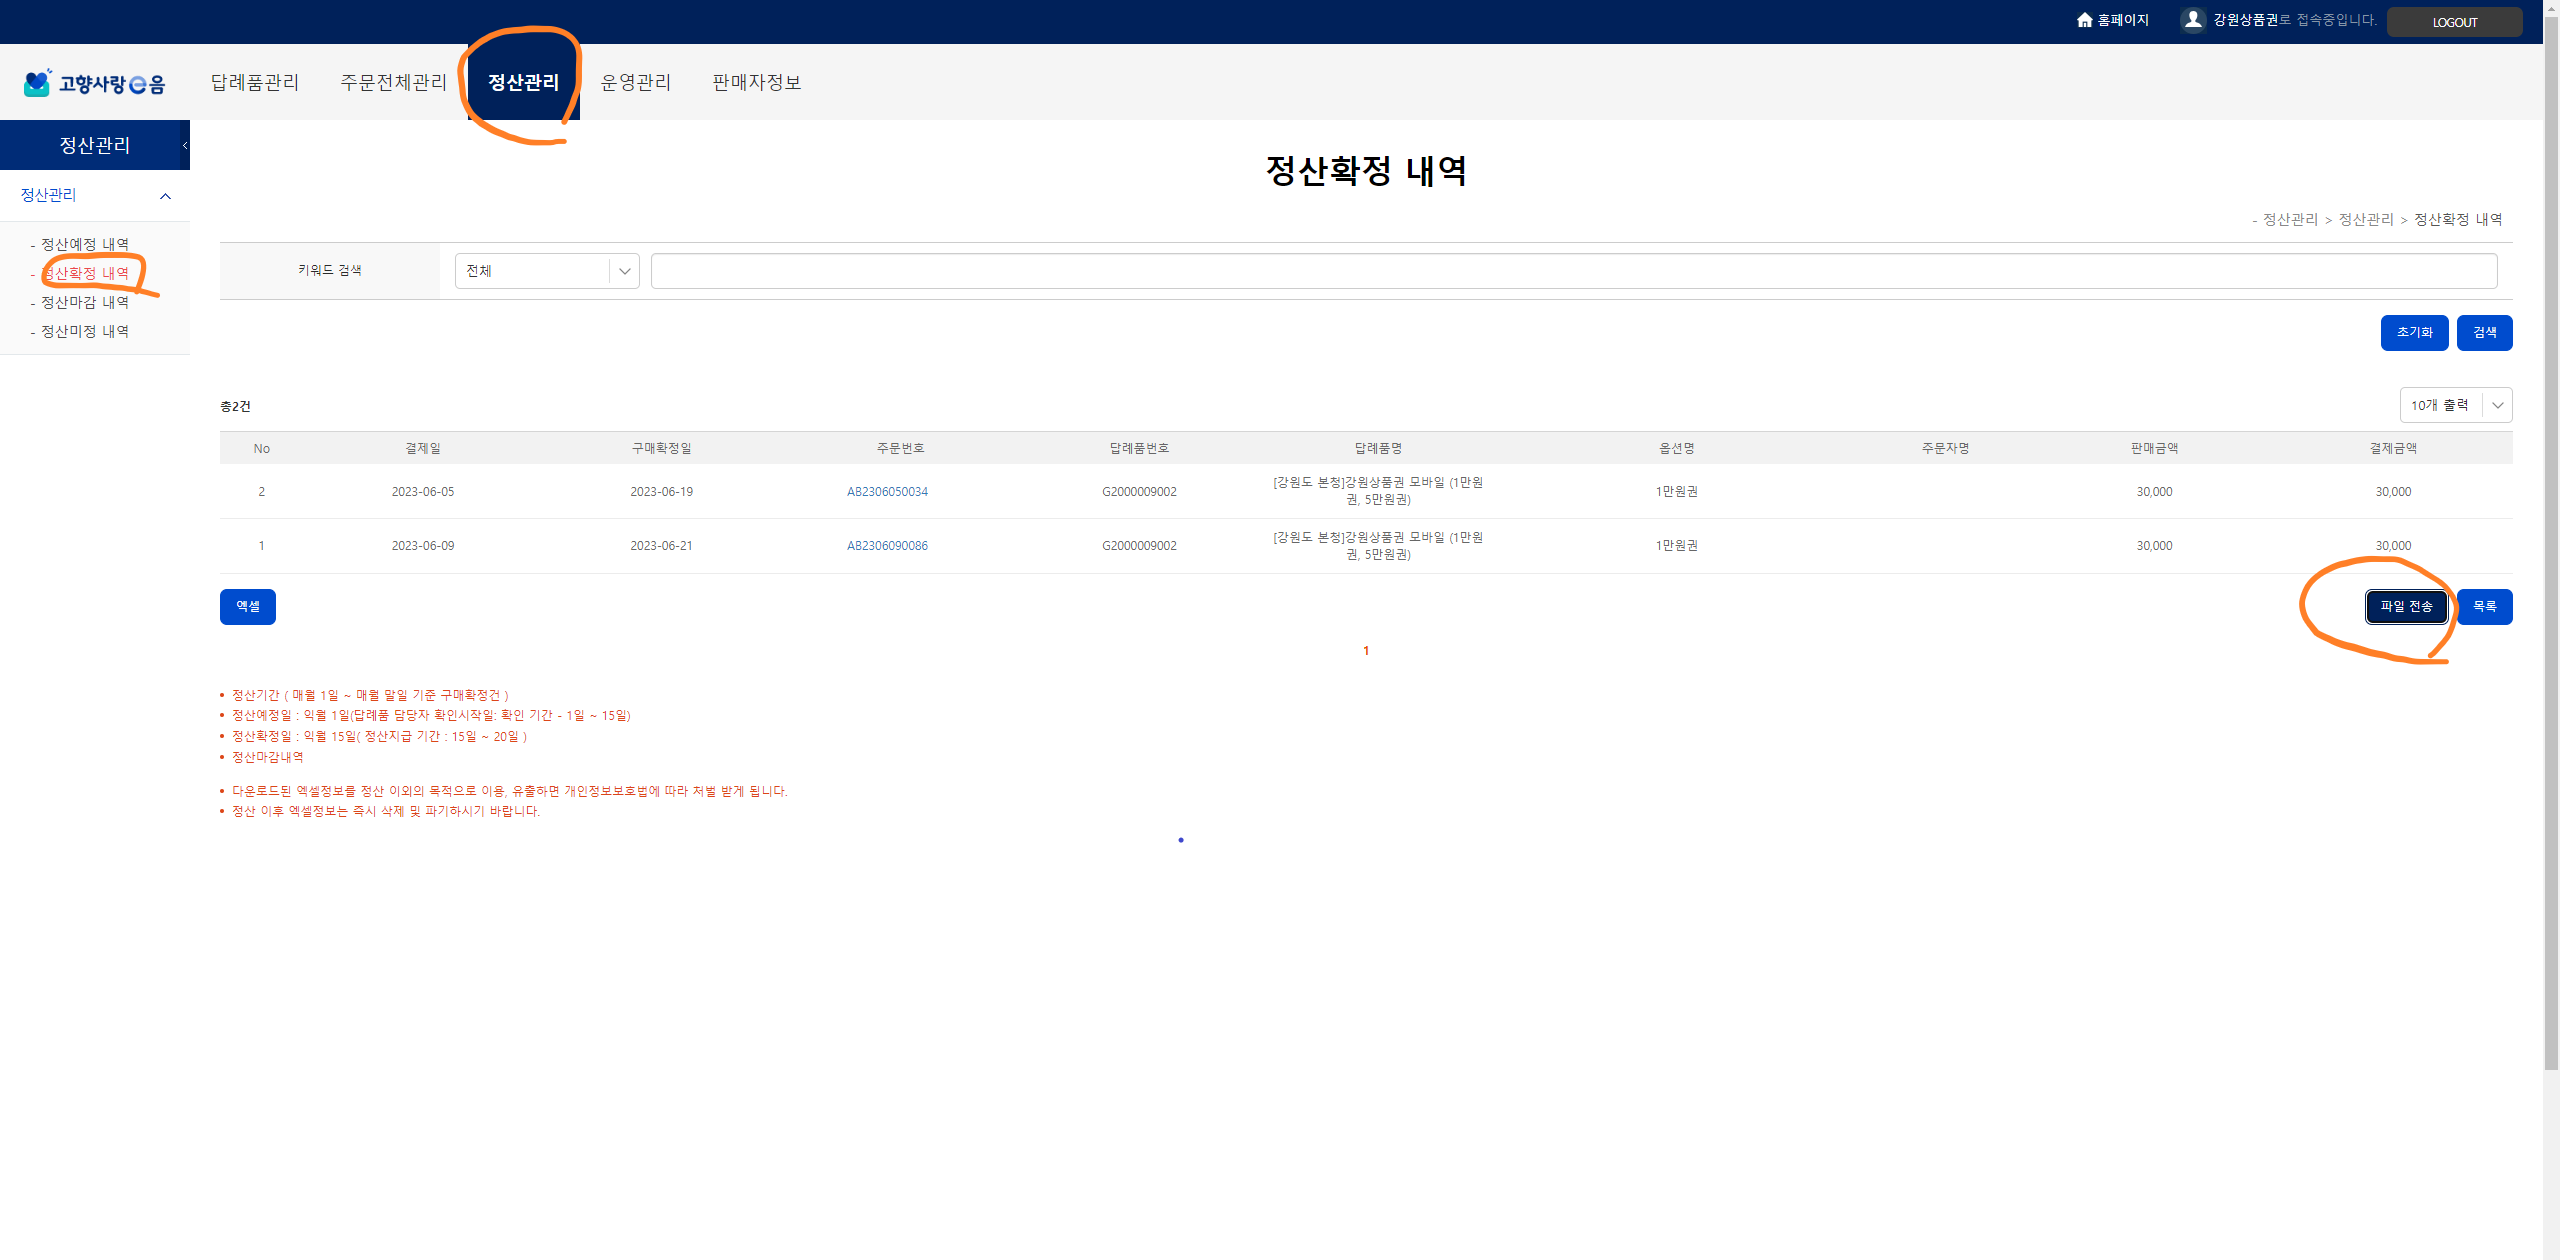Download via the 엑셀 button
This screenshot has height=1260, width=2560.
point(248,607)
